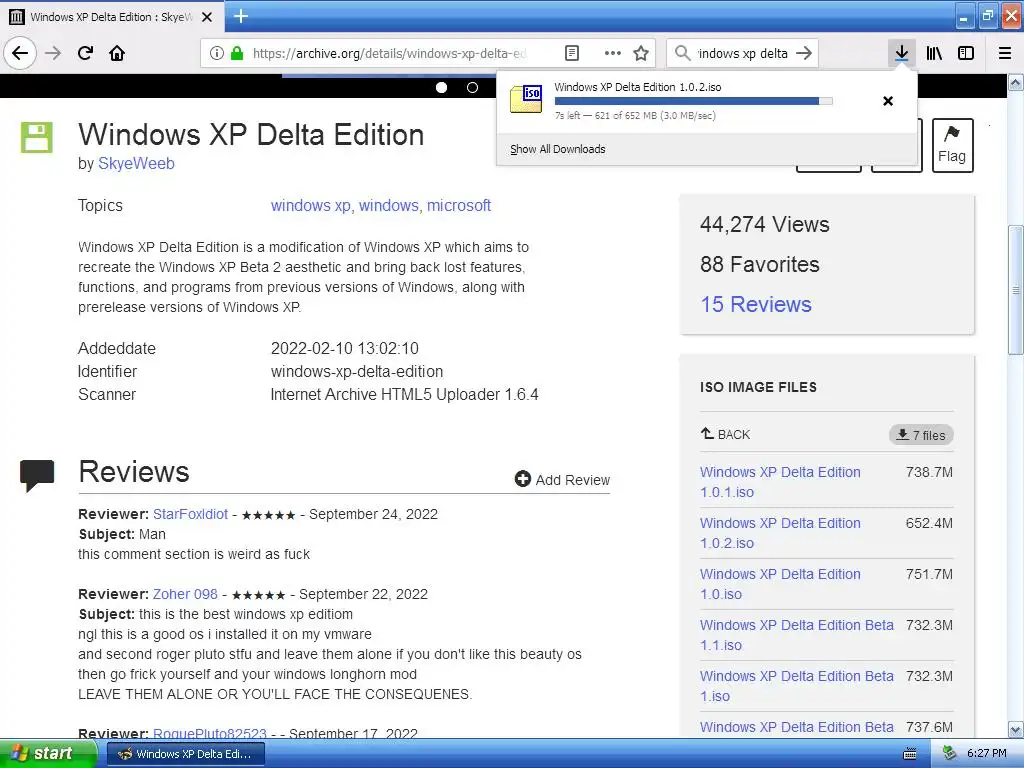Viewport: 1024px width, 768px height.
Task: Show sidebars toolbar icon
Action: coord(966,53)
